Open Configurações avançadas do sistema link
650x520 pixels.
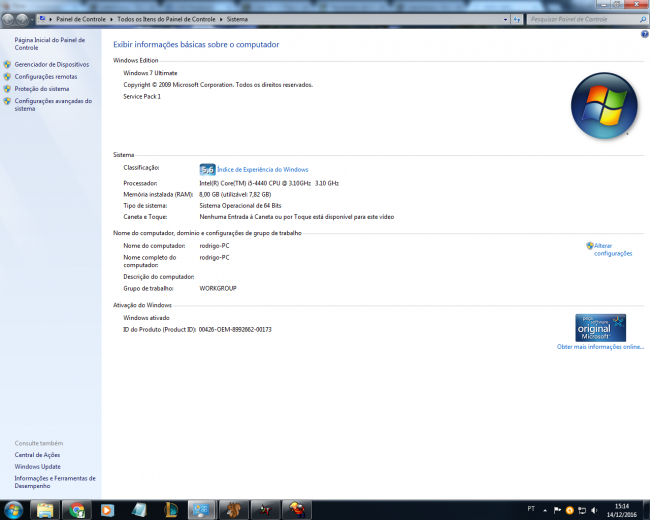pyautogui.click(x=53, y=105)
